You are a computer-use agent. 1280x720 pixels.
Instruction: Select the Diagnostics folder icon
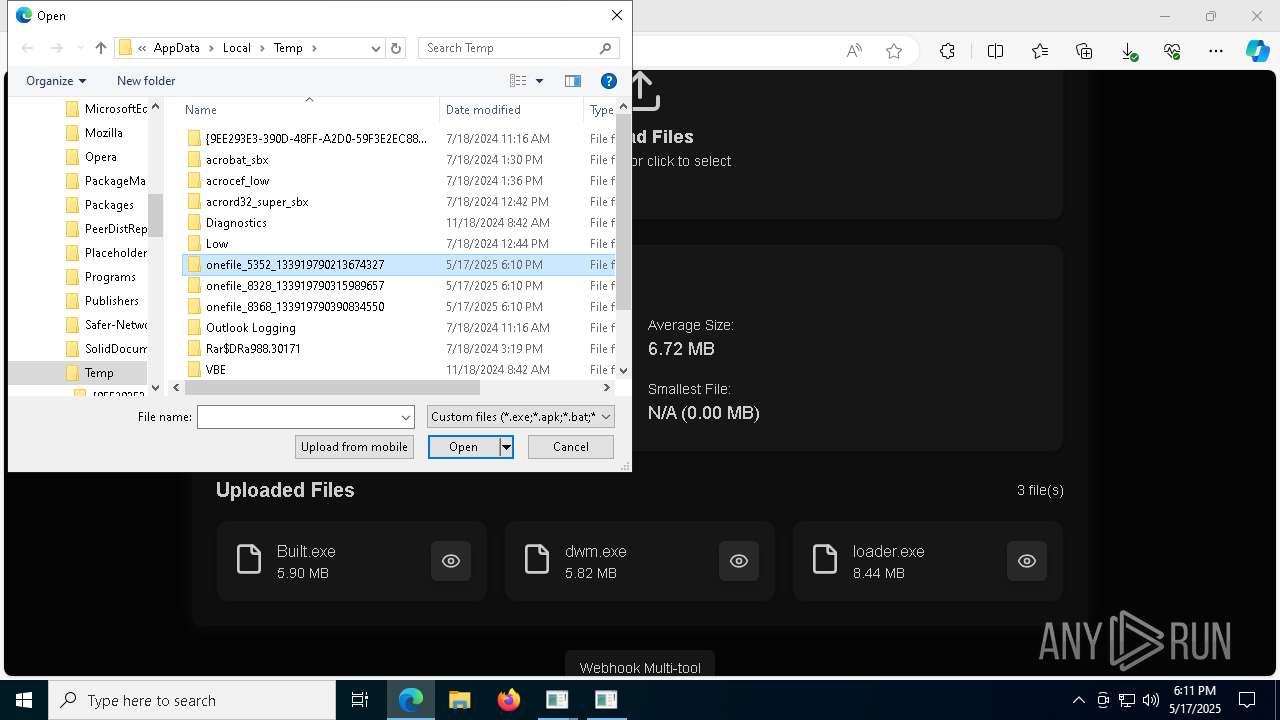pos(195,222)
